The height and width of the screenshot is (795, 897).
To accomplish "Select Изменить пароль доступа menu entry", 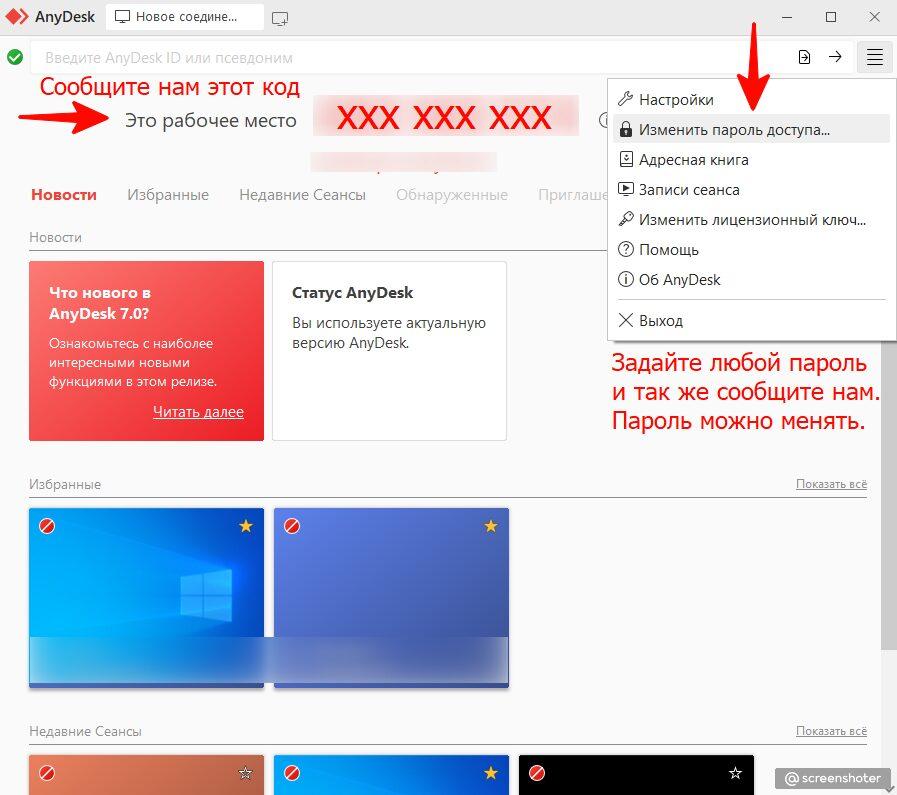I will tap(751, 129).
